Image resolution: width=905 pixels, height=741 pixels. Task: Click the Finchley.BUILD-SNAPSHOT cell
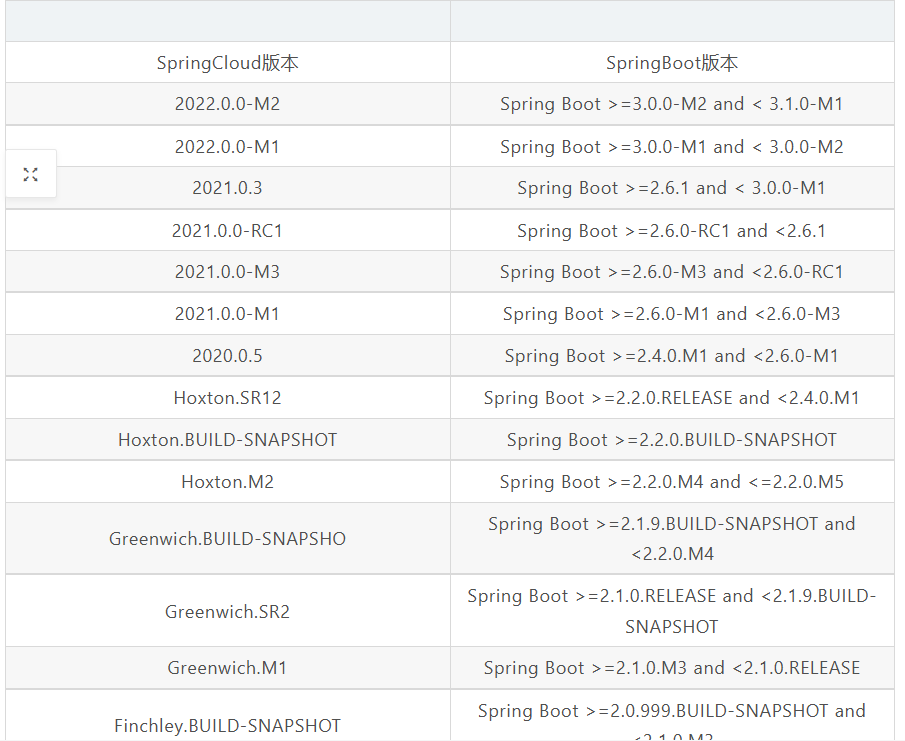click(x=228, y=716)
